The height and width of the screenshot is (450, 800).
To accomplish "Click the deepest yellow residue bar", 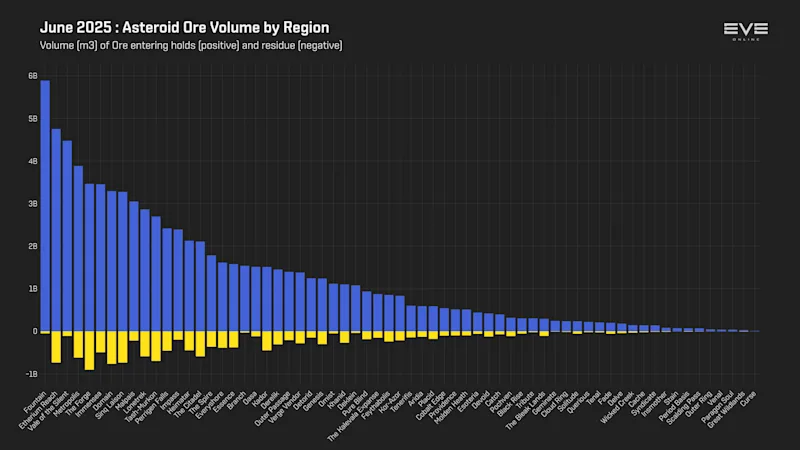I will (89, 351).
